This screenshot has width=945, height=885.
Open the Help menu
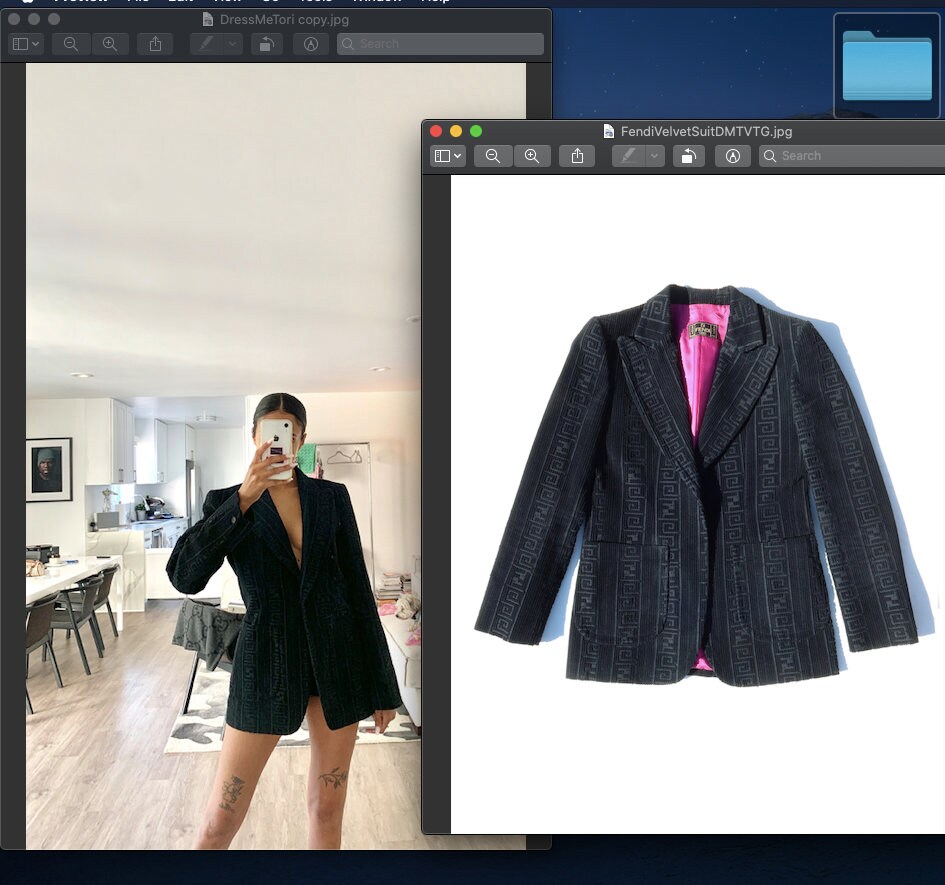(x=434, y=2)
